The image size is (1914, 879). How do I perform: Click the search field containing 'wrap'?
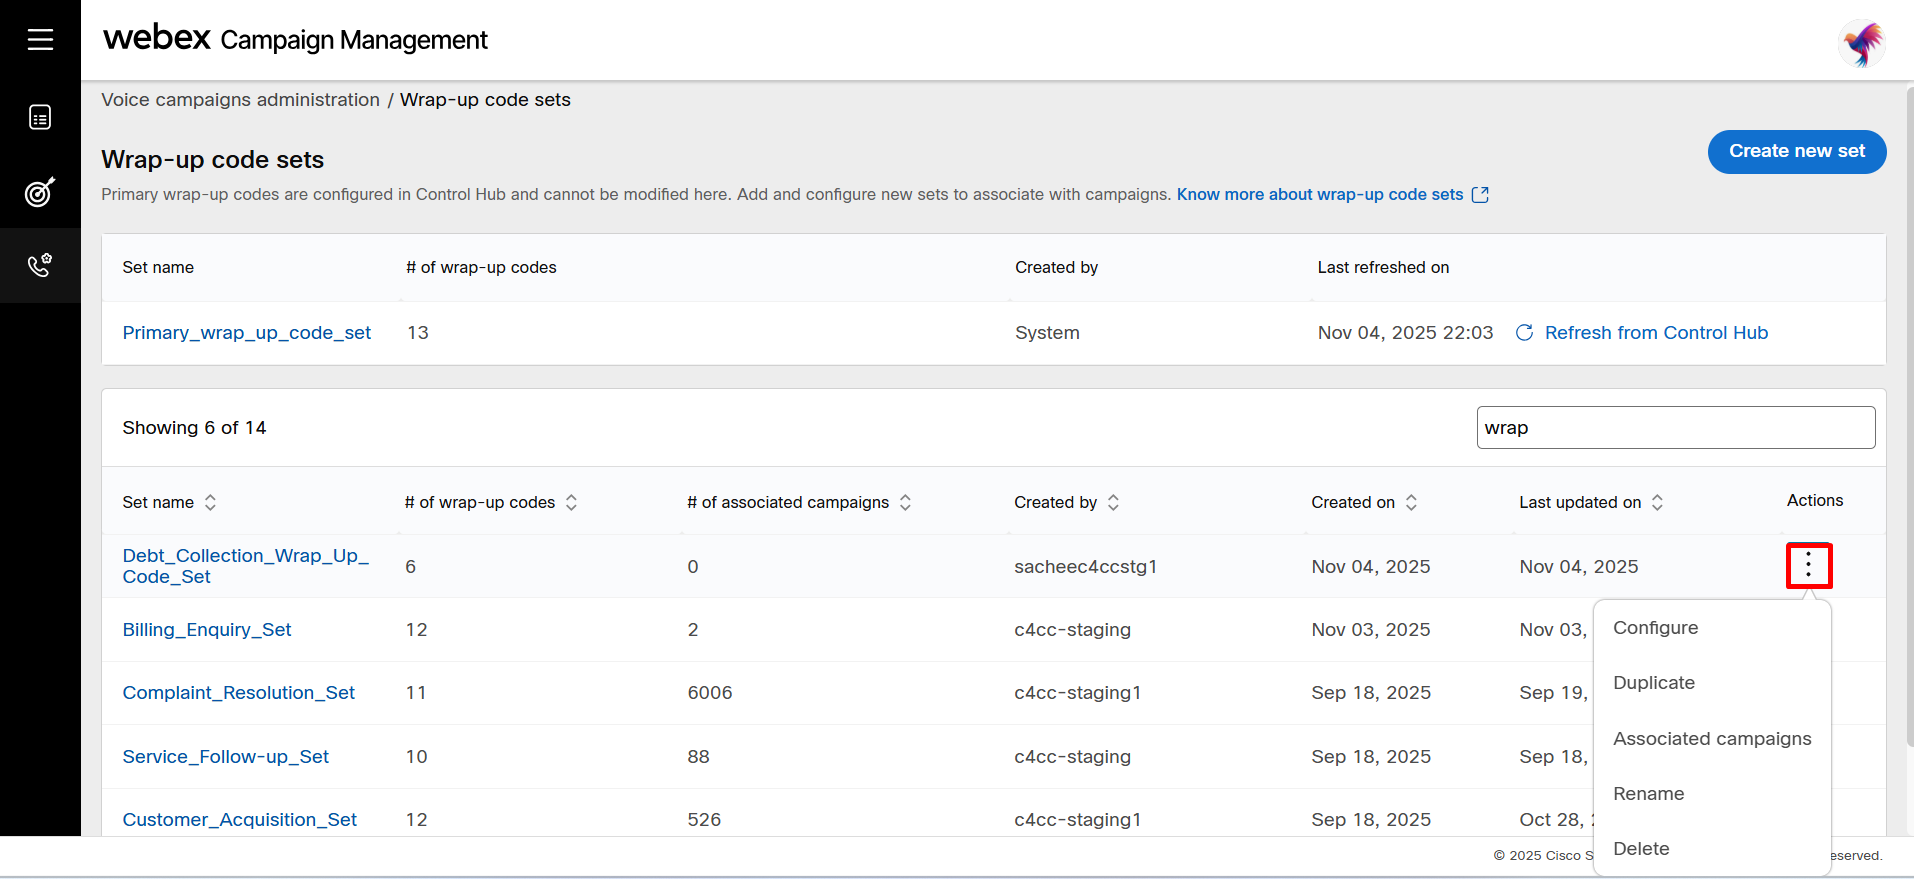(x=1675, y=428)
